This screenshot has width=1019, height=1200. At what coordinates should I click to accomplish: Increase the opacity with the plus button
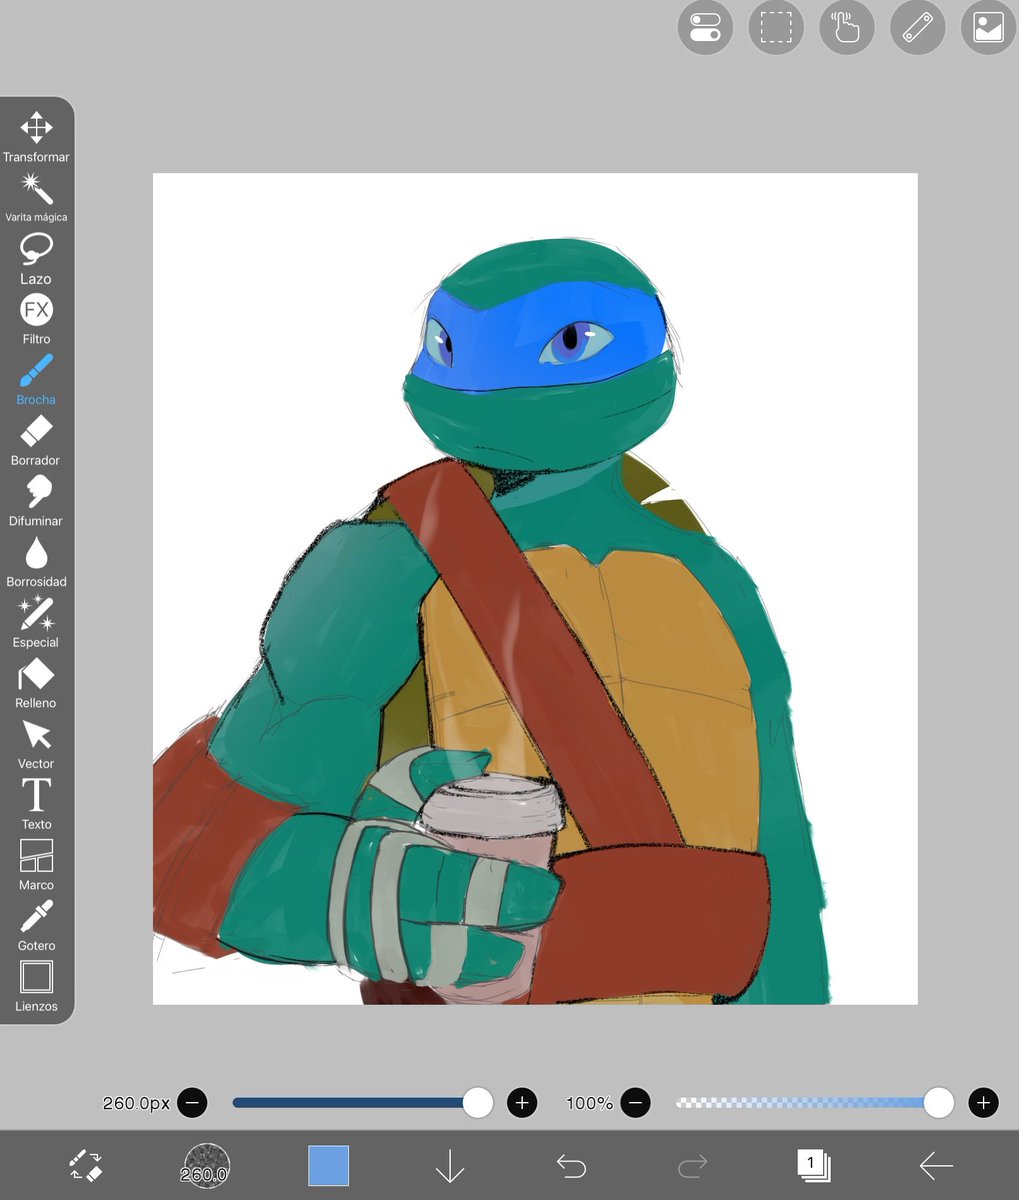point(984,1103)
